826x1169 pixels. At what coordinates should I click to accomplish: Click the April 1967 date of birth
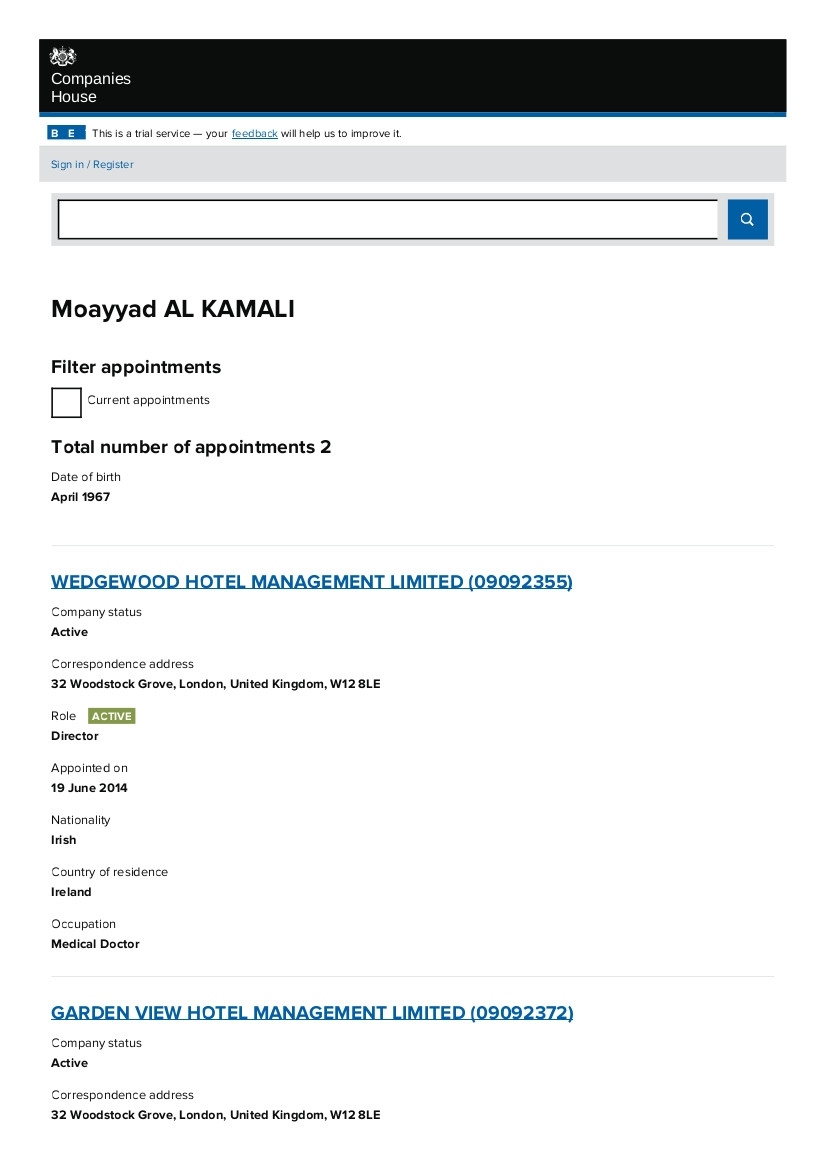pos(81,497)
